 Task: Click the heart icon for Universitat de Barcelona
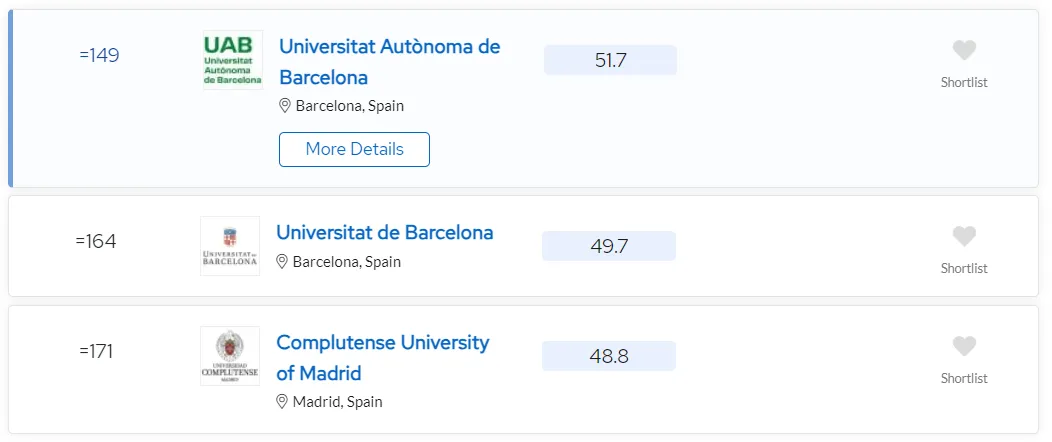click(964, 237)
